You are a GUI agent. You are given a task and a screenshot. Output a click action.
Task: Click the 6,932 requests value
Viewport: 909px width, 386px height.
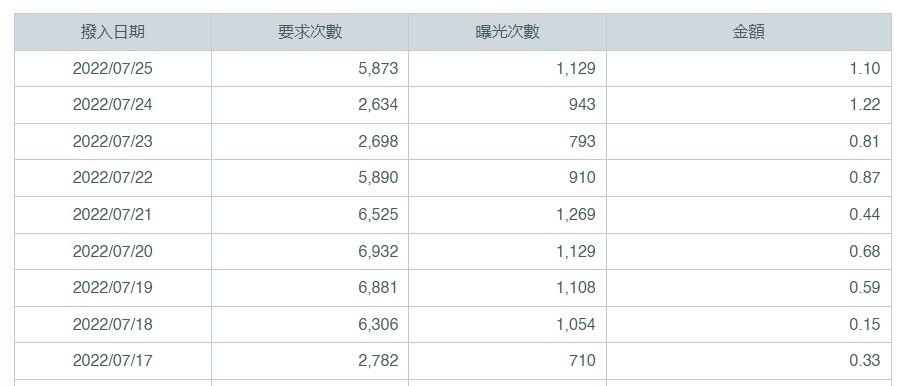pyautogui.click(x=378, y=252)
